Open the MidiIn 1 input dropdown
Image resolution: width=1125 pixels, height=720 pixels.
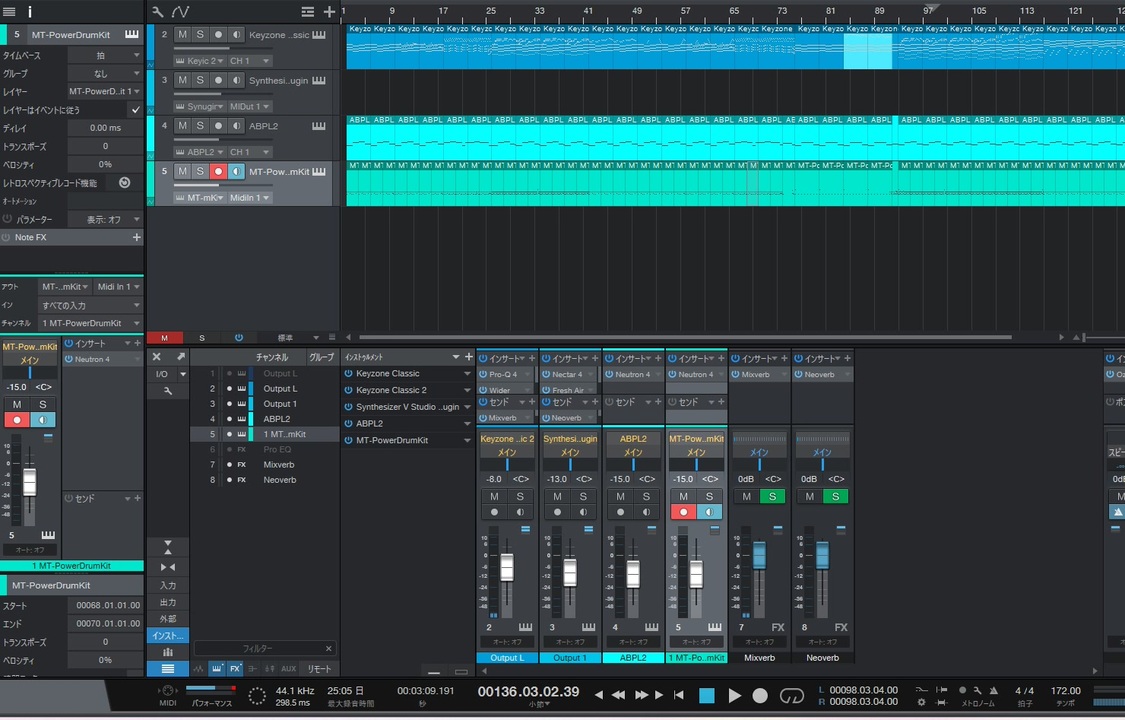pos(250,198)
